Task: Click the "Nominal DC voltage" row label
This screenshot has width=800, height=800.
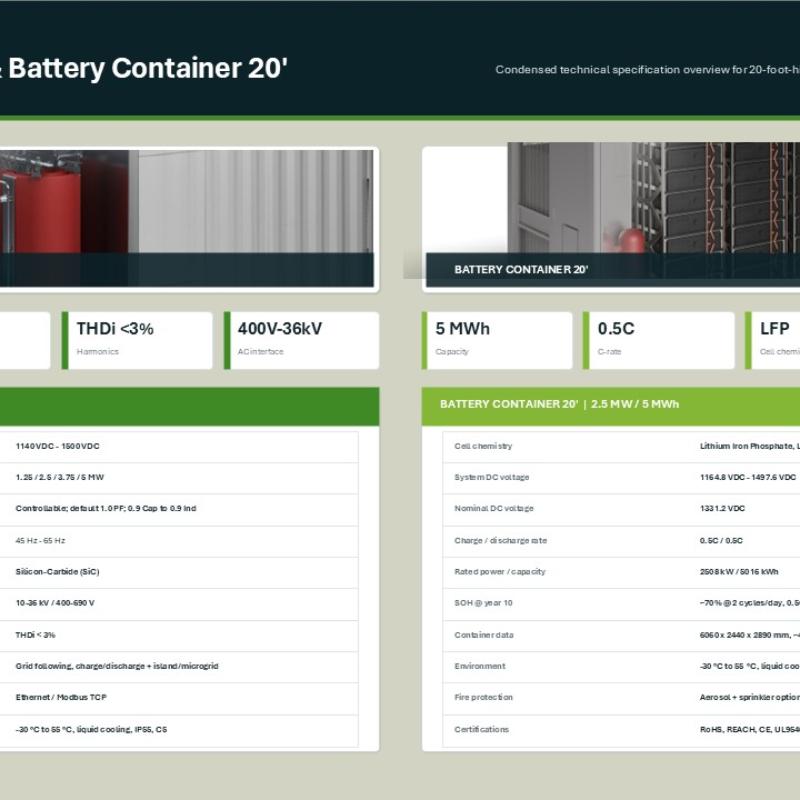Action: tap(494, 508)
